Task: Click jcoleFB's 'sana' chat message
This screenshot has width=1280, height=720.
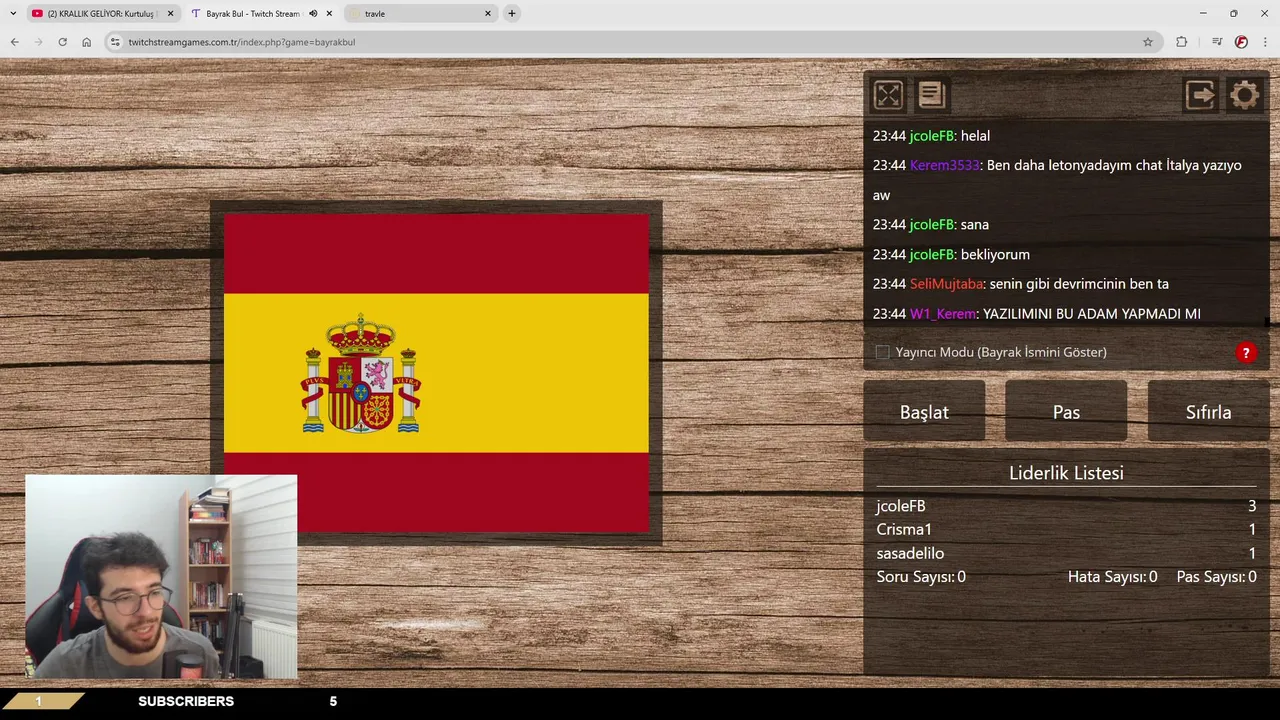Action: point(975,225)
